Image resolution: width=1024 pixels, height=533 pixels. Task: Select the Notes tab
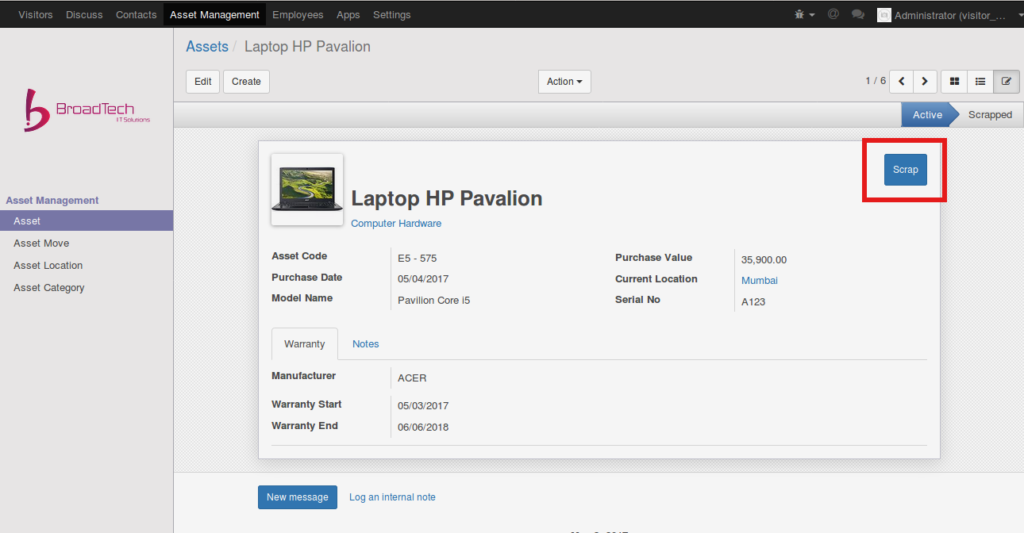[366, 344]
